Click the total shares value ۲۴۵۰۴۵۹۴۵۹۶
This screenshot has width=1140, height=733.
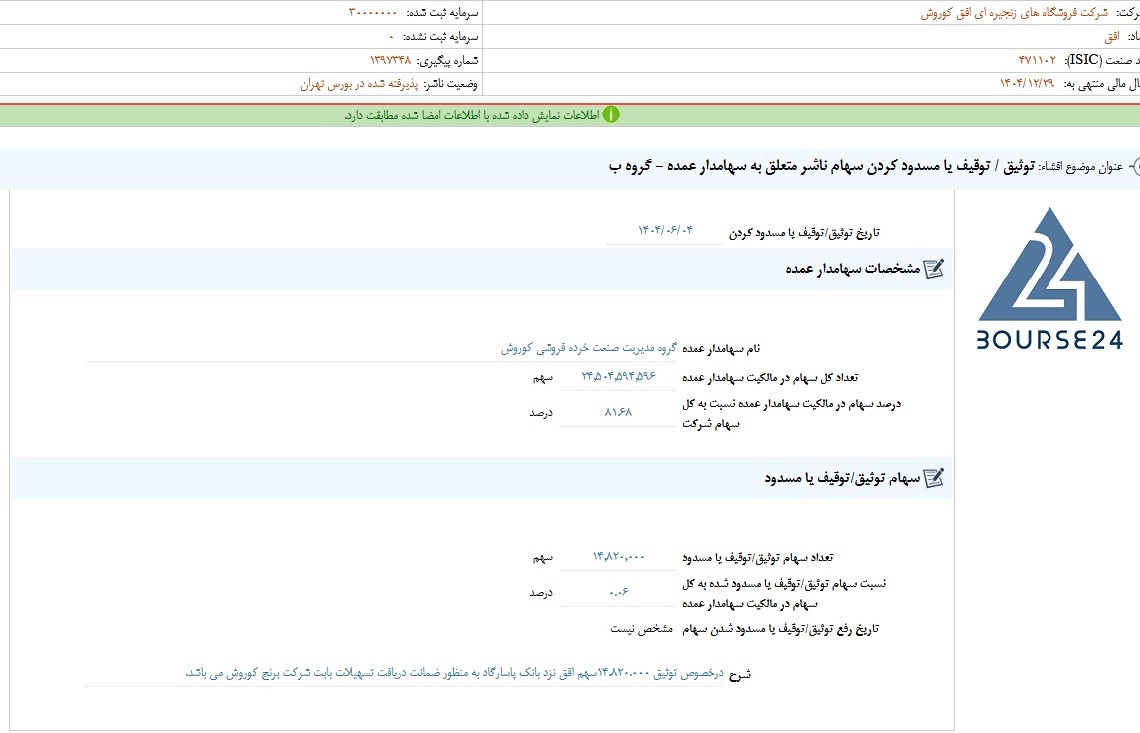(618, 376)
